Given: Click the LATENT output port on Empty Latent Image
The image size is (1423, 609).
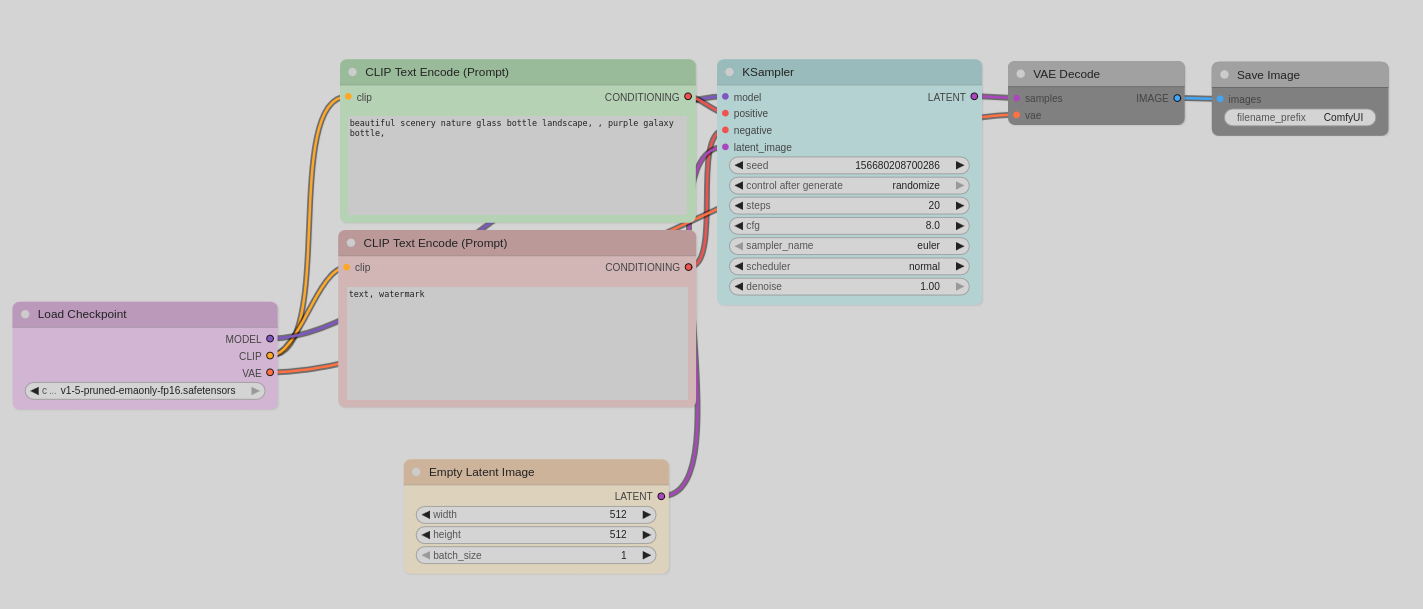Looking at the screenshot, I should (661, 496).
